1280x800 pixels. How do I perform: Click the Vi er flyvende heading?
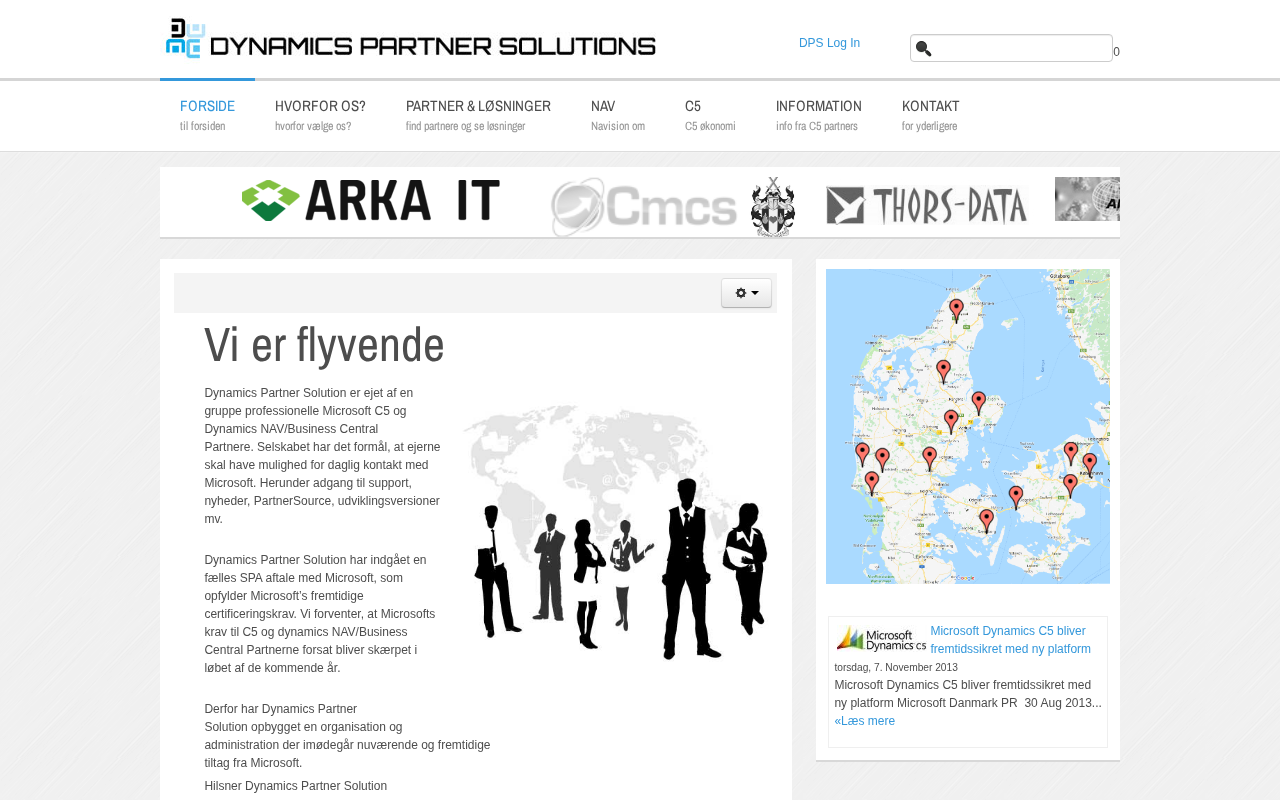[324, 345]
